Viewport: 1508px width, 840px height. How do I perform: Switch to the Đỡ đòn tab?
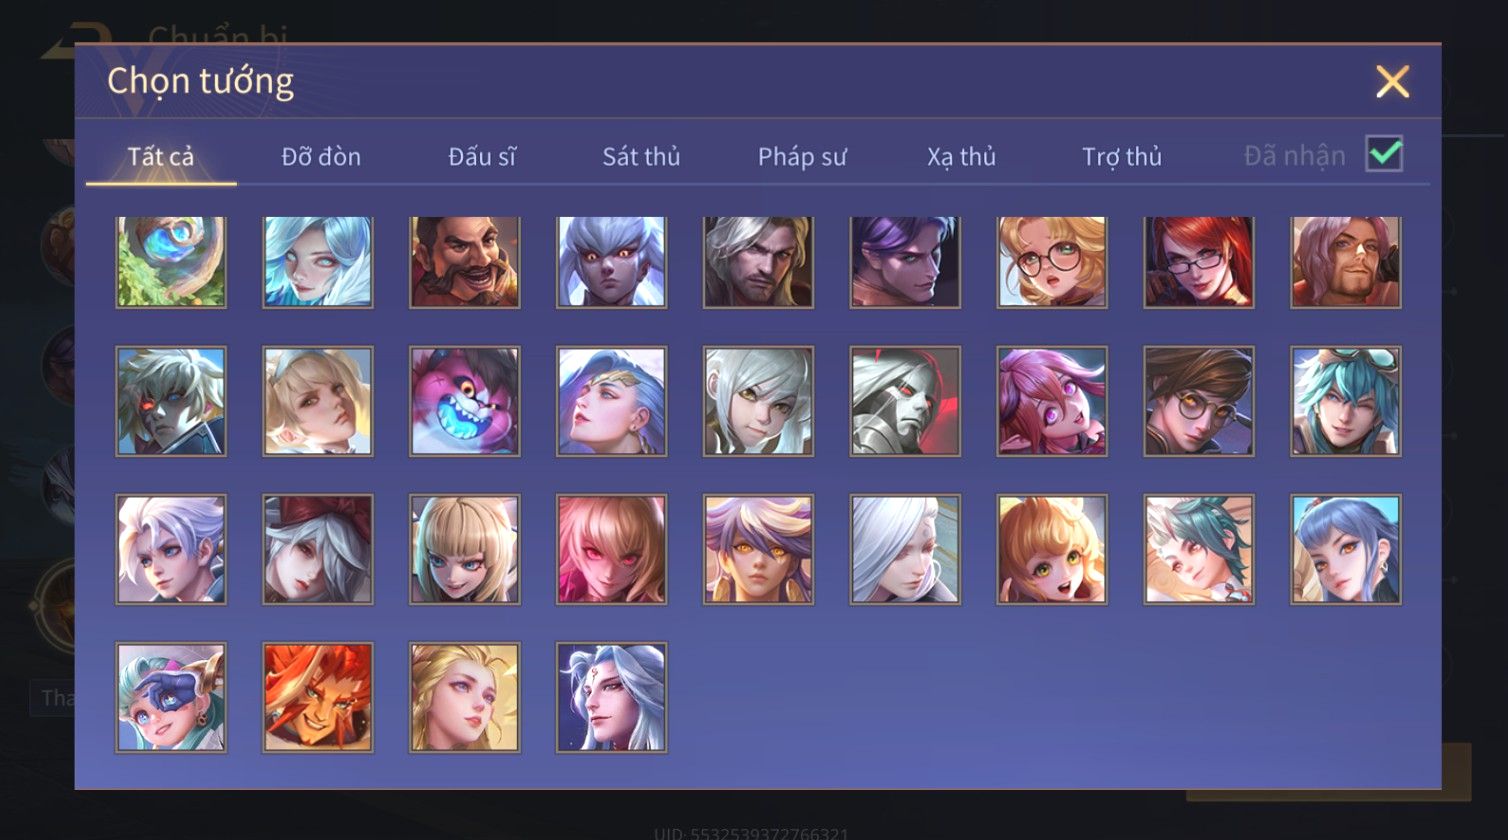tap(321, 157)
